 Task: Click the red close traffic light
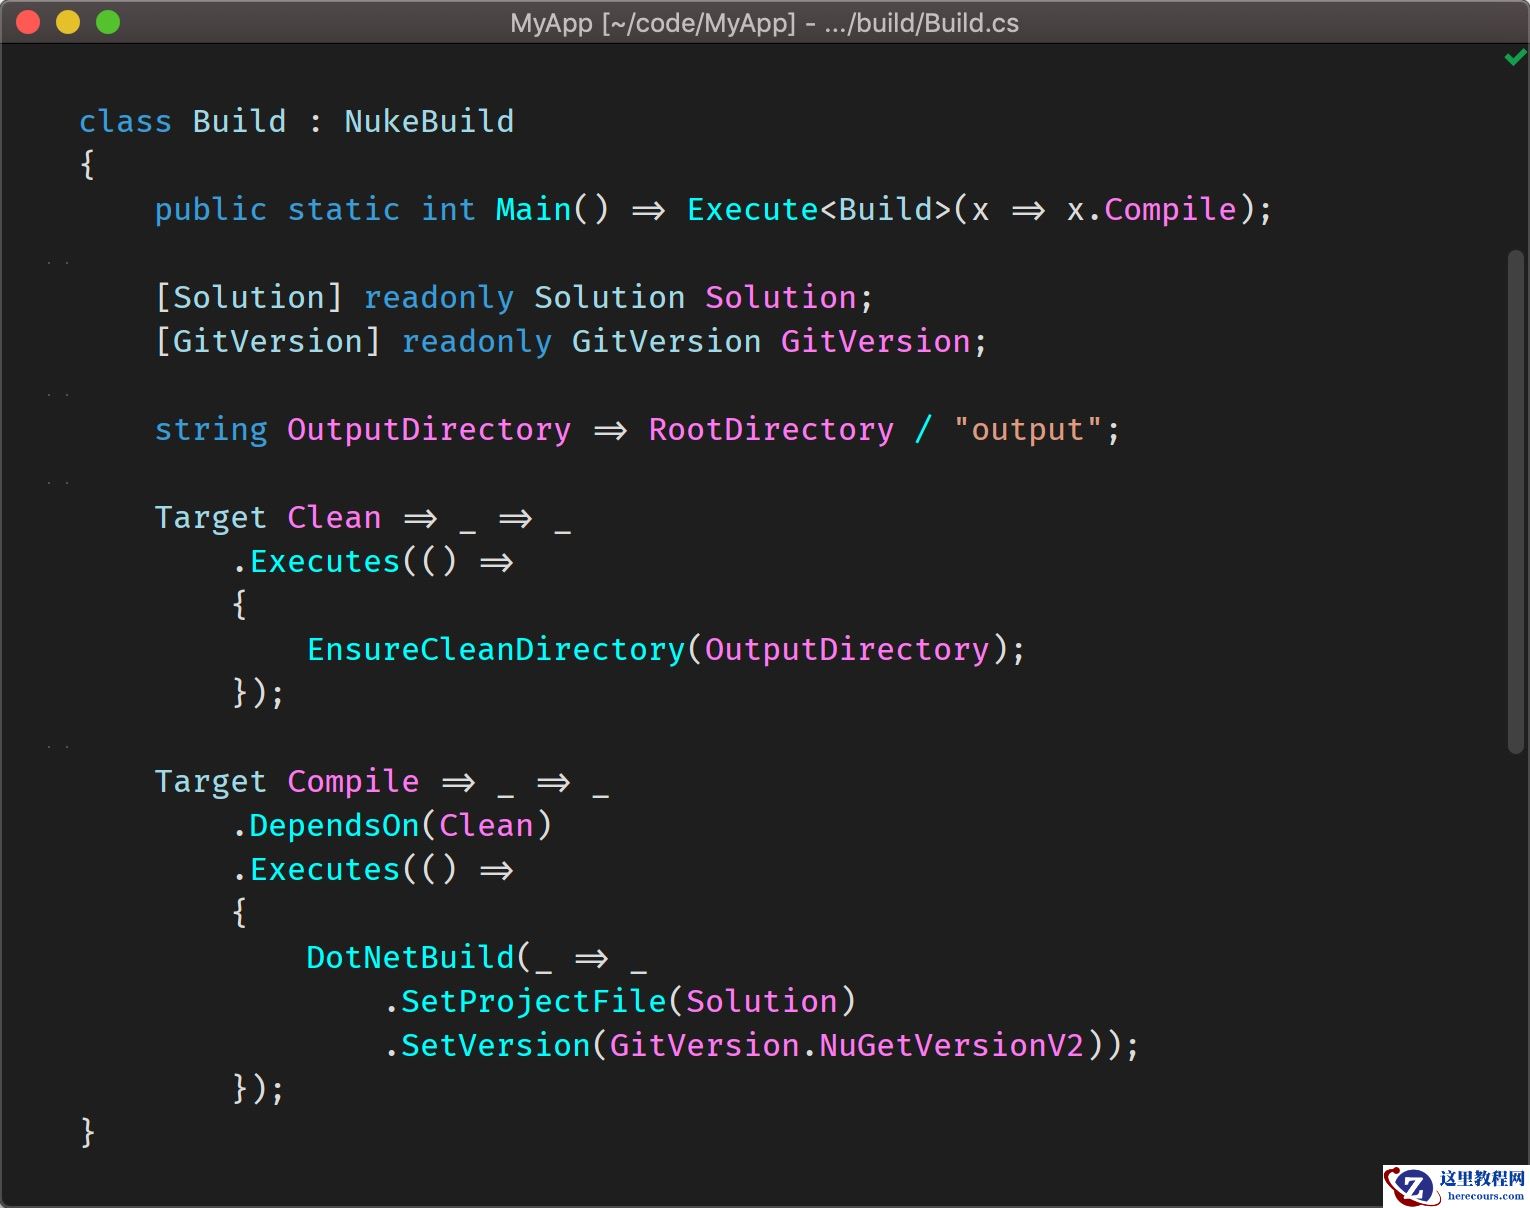(x=28, y=21)
